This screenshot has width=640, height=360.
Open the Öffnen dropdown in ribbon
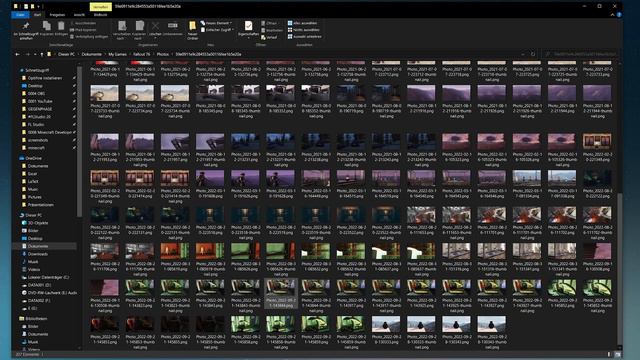[x=270, y=23]
